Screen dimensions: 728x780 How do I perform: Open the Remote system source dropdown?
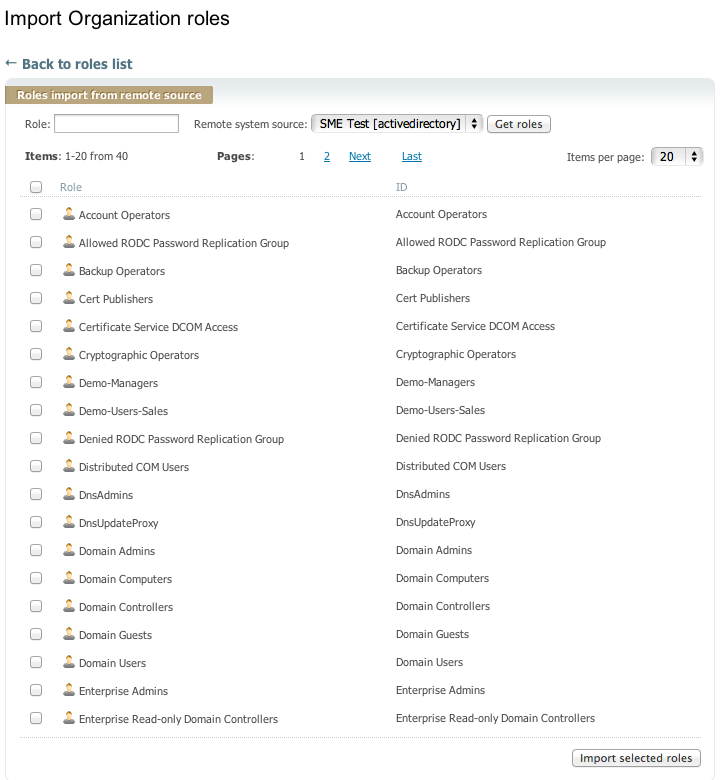pos(397,124)
